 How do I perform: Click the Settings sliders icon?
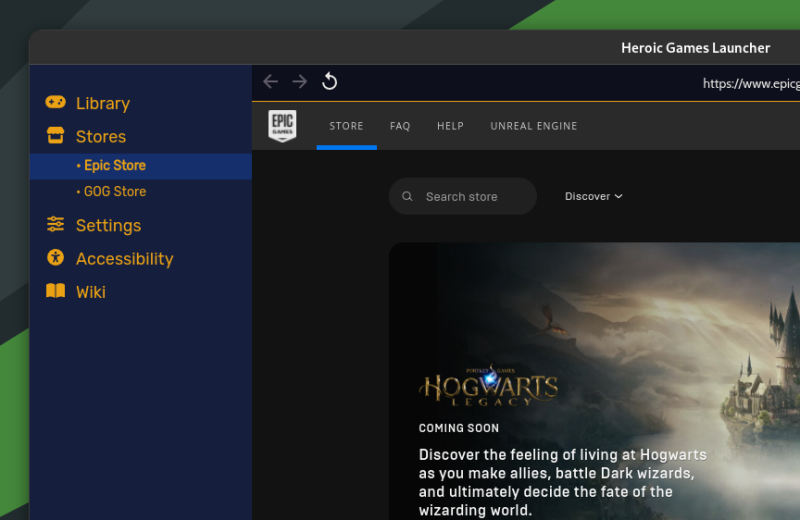(55, 224)
